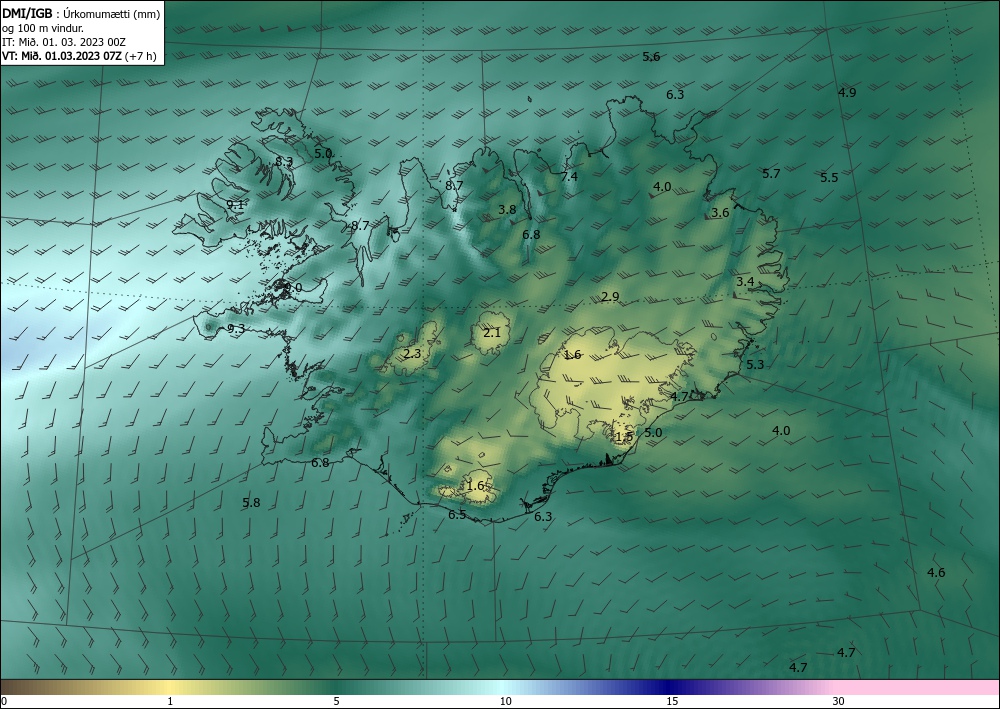This screenshot has height=709, width=1000.
Task: Click the 10 label on the colour scale
Action: pos(506,701)
